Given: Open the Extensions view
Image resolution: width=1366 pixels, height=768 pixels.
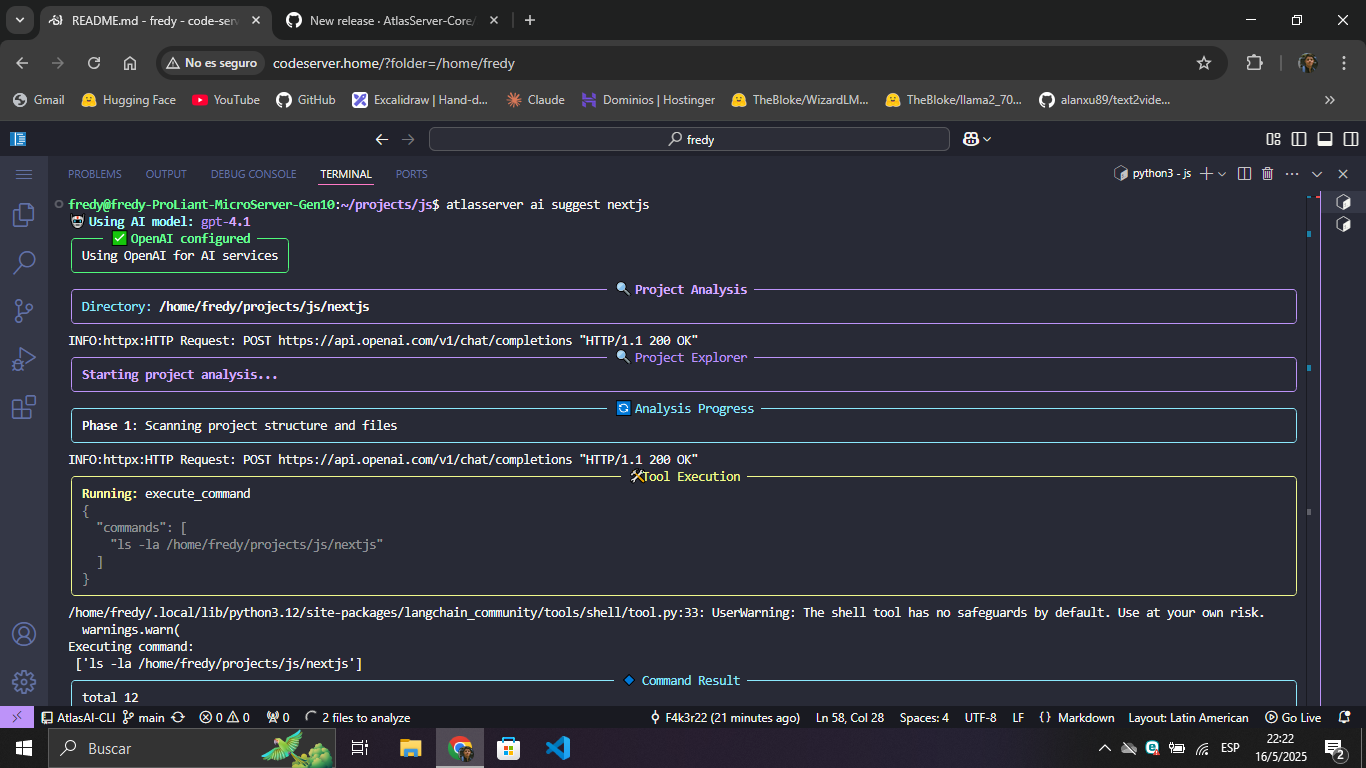Looking at the screenshot, I should tap(23, 407).
